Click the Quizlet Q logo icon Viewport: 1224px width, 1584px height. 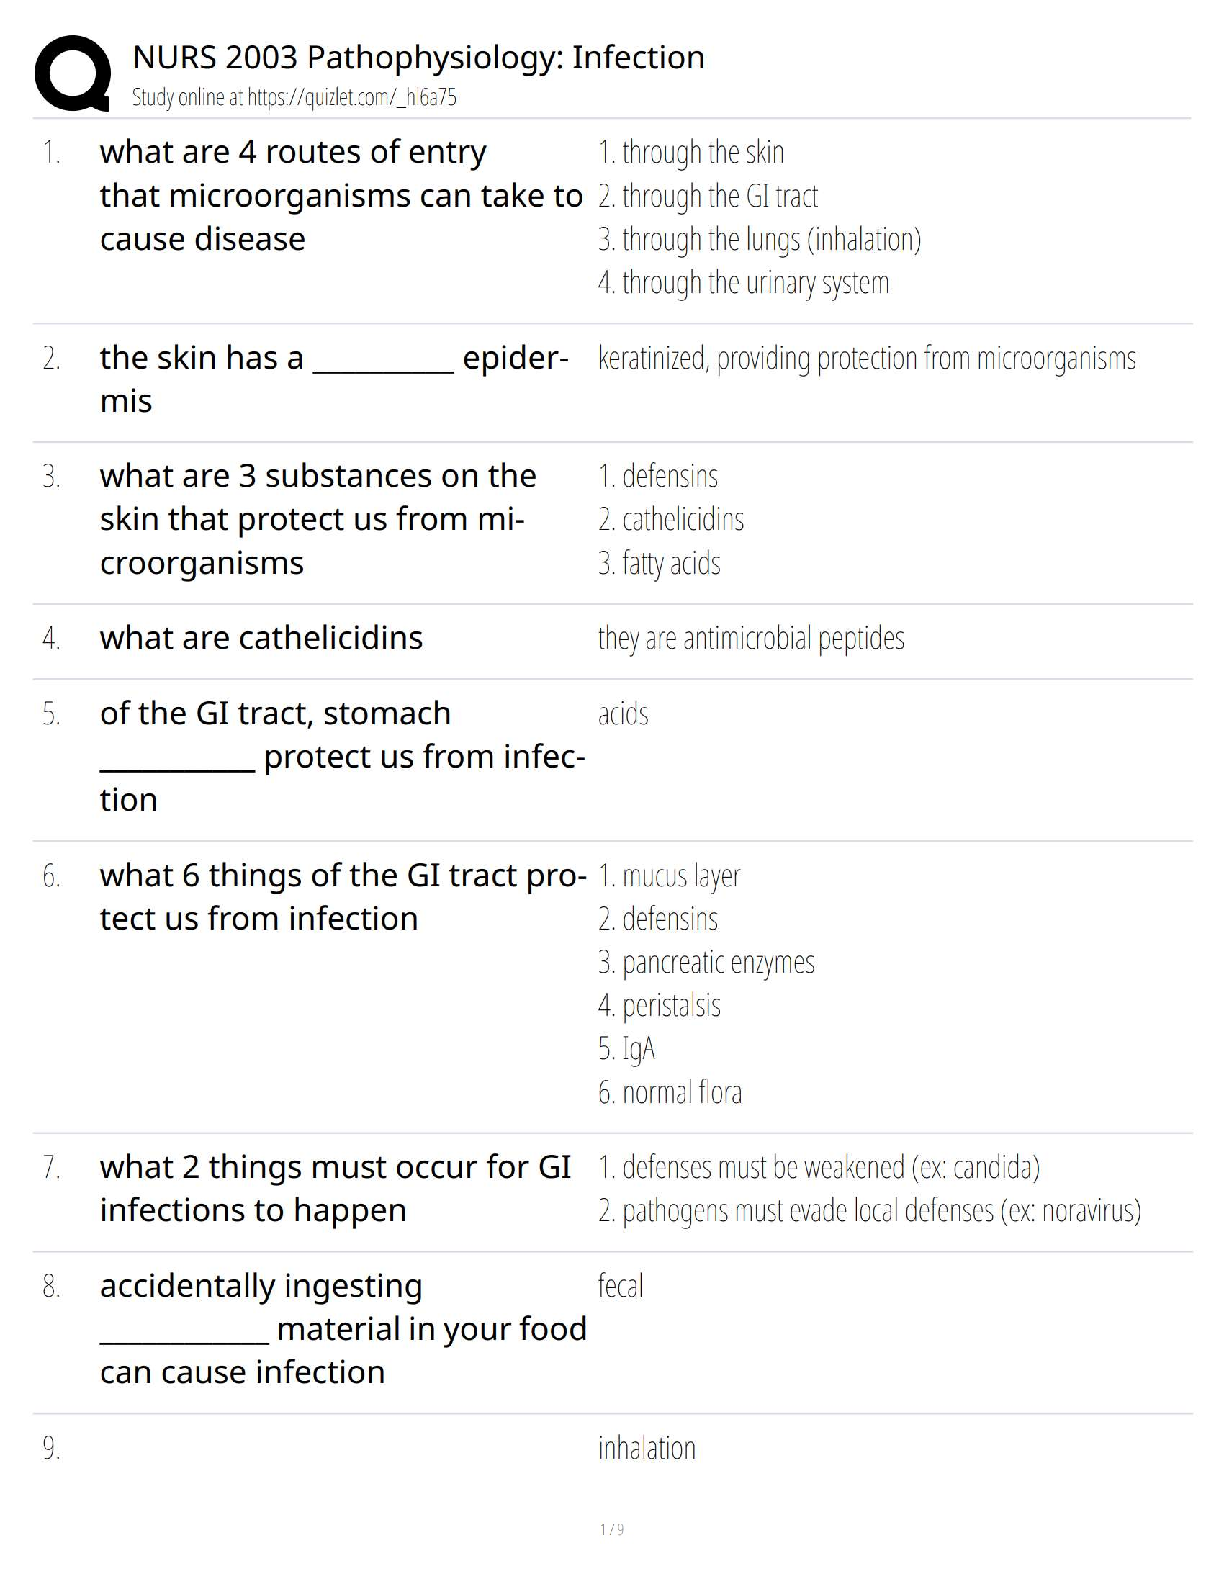72,74
